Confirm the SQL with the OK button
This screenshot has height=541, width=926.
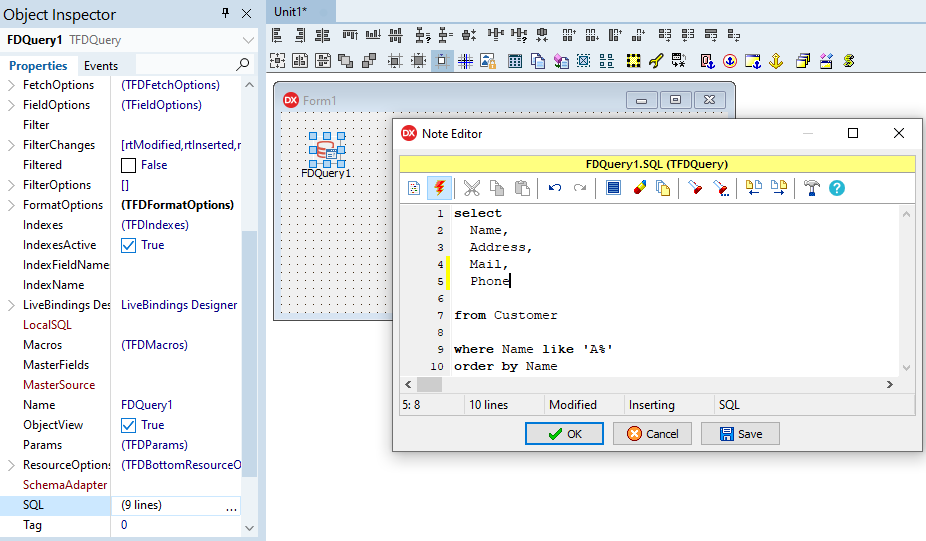(x=564, y=434)
